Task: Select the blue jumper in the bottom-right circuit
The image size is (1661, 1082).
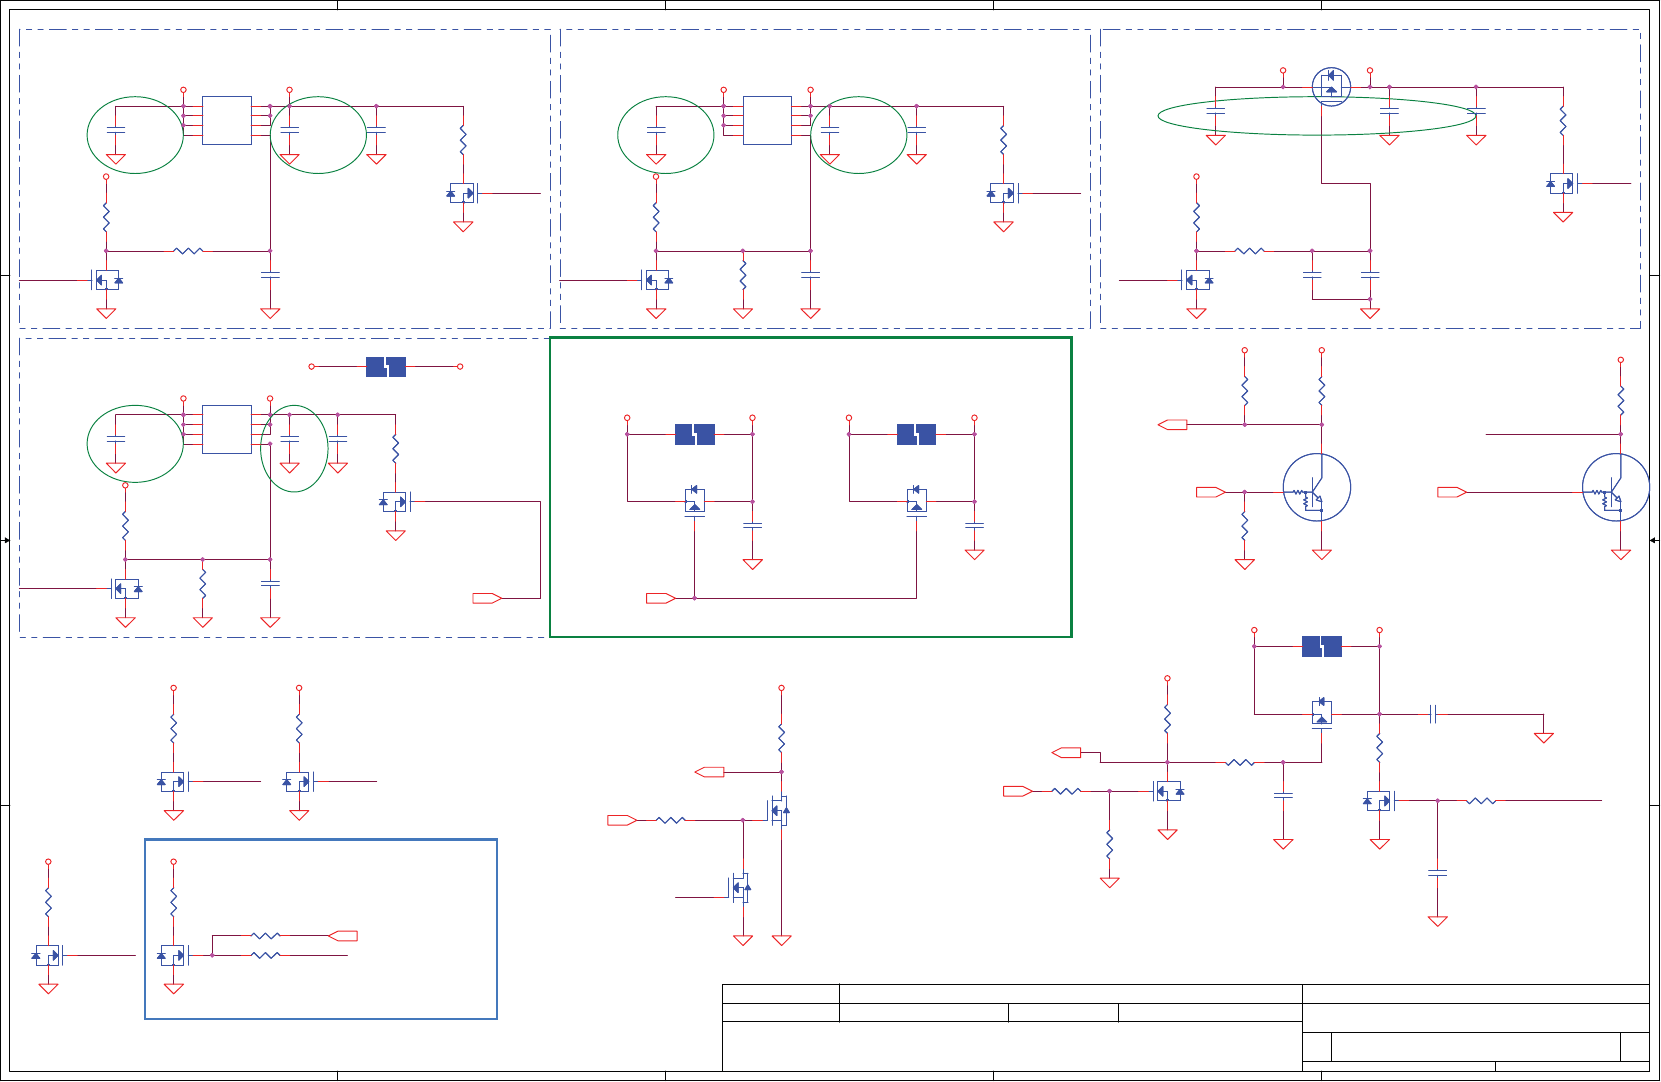Action: pyautogui.click(x=1322, y=646)
